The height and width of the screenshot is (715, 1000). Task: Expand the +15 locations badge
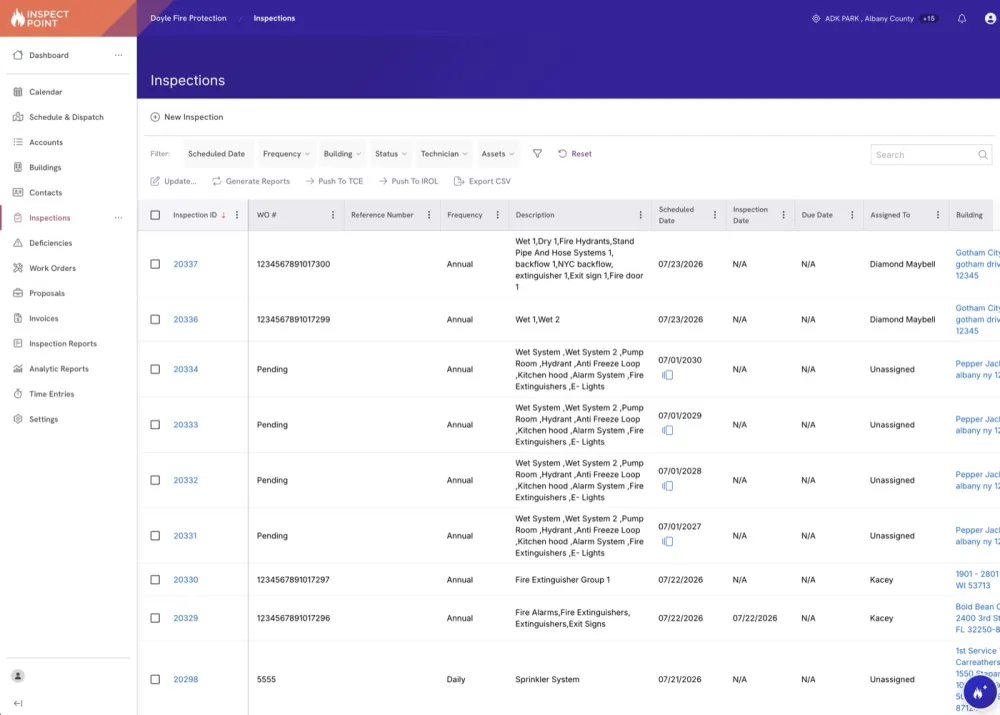[929, 18]
